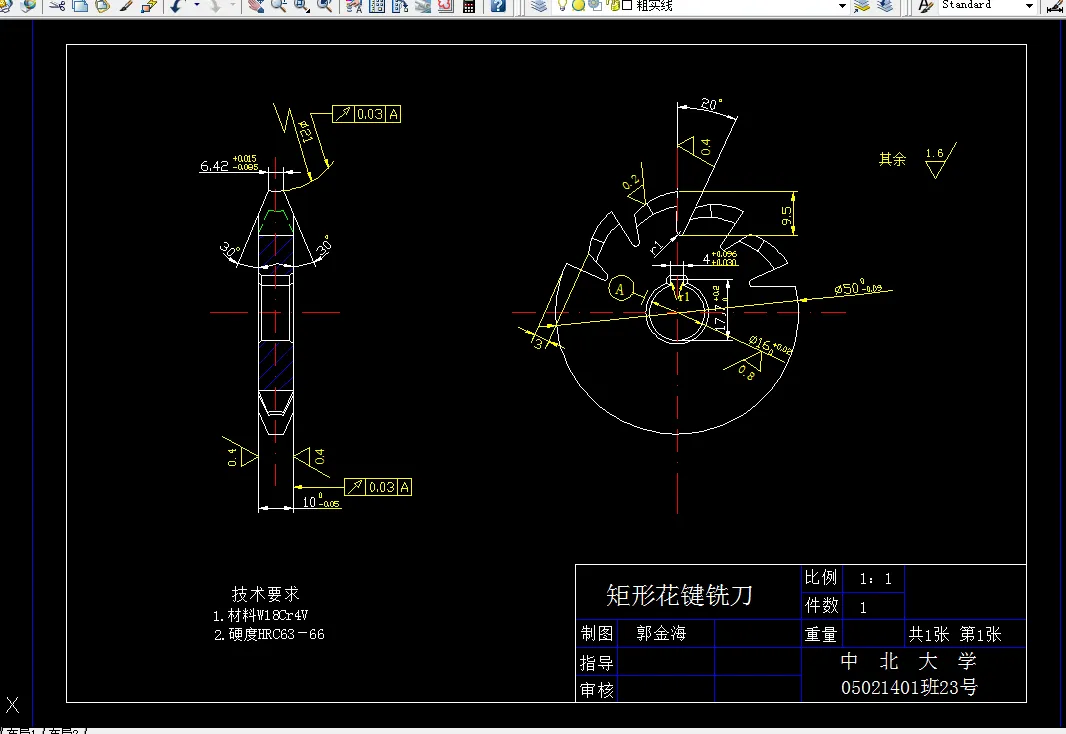Select the 审核 label in title block
The width and height of the screenshot is (1066, 734).
tap(597, 690)
